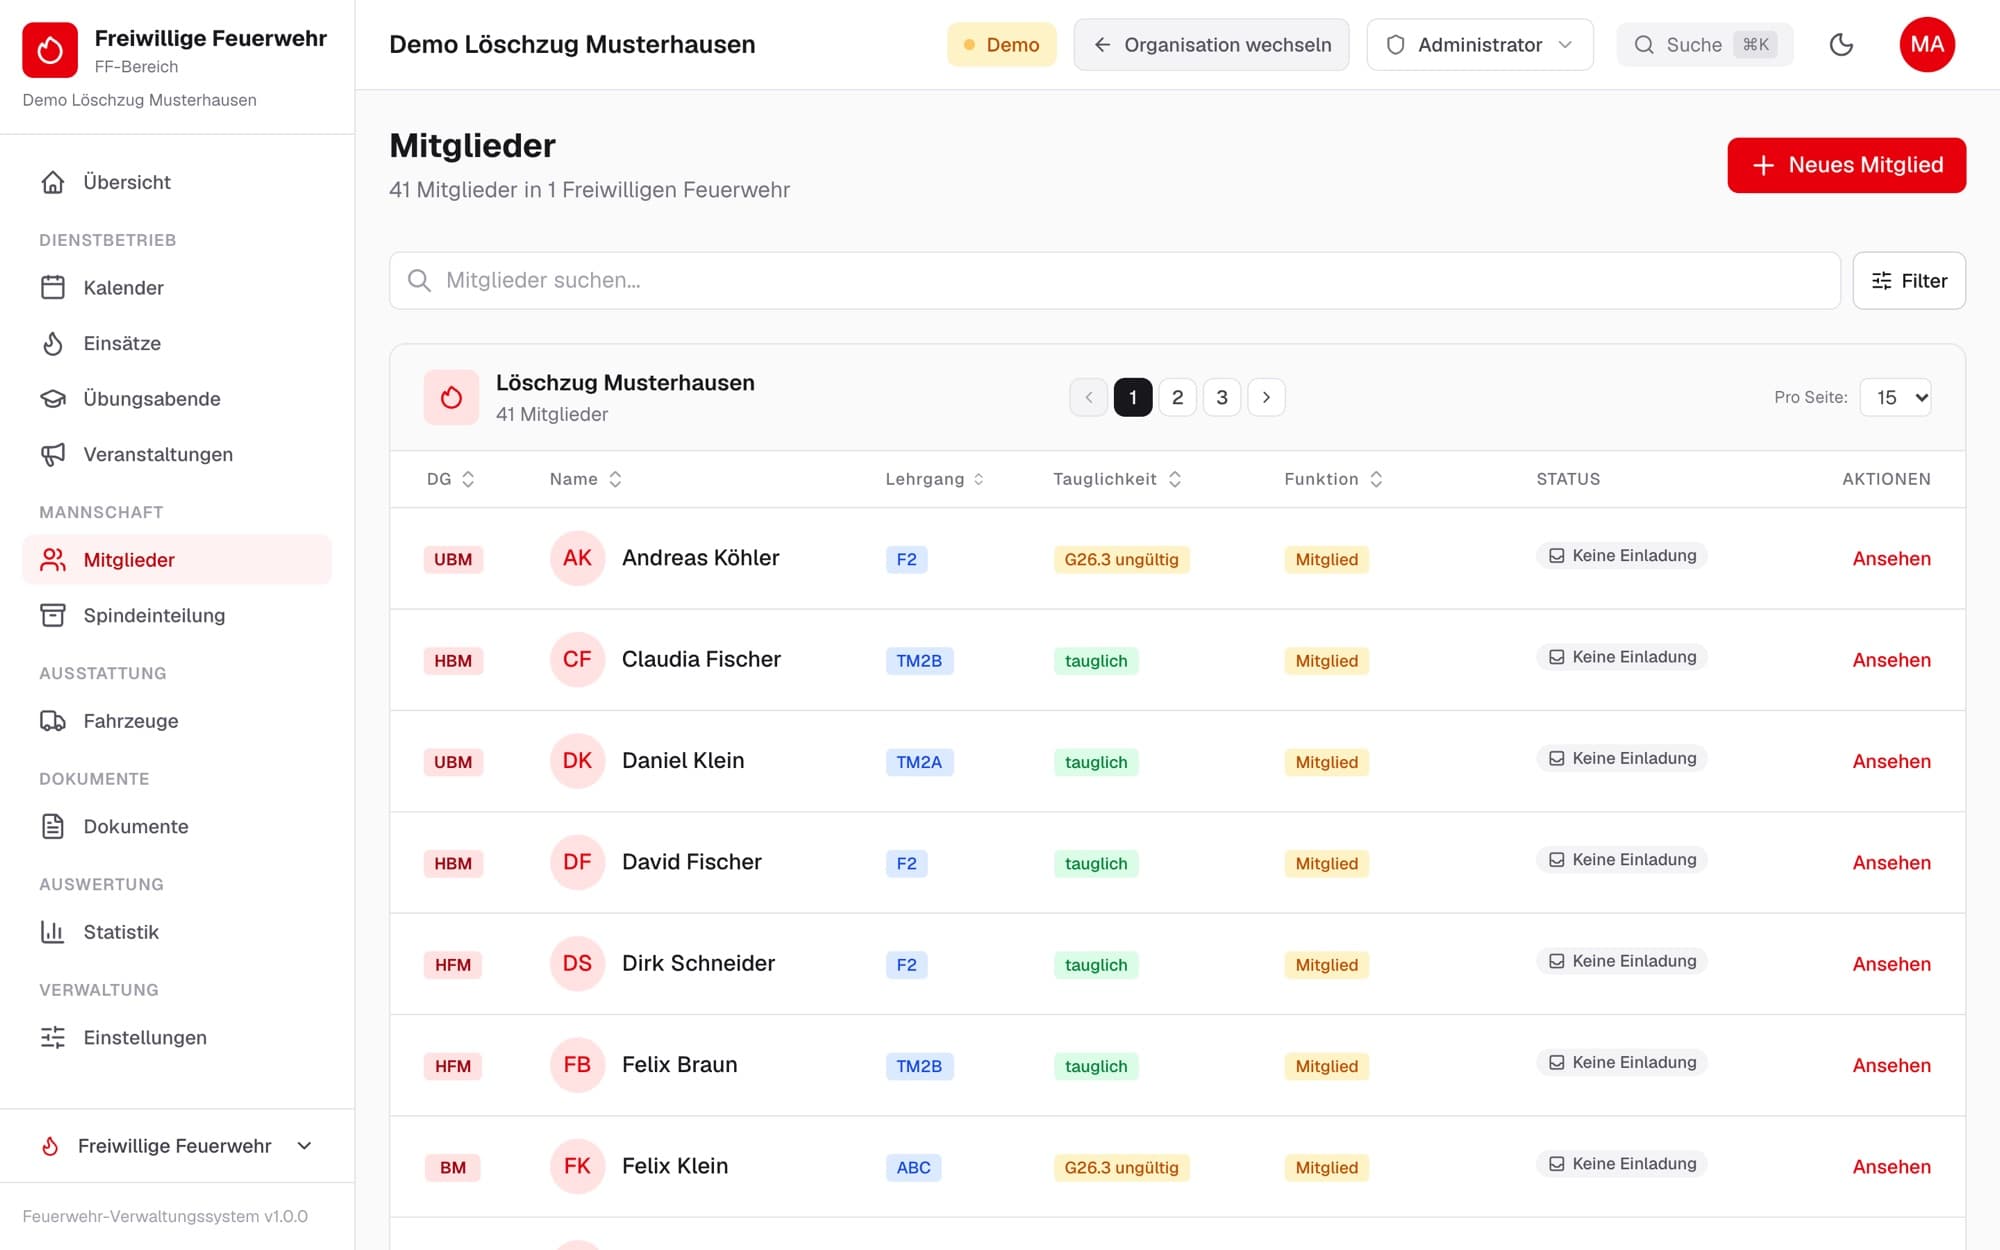Open Übungsabende page
2000x1250 pixels.
(177, 399)
